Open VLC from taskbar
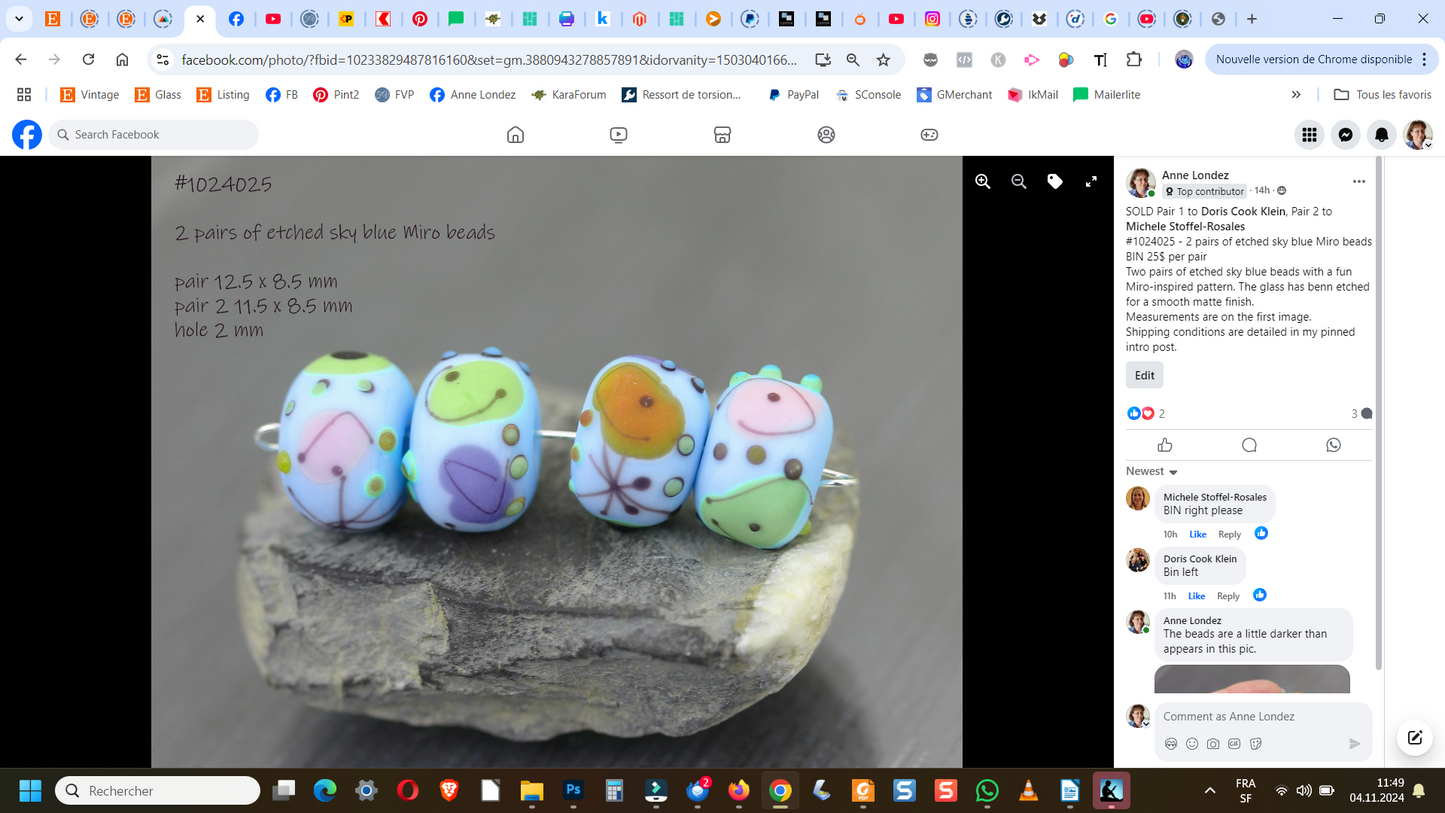Image resolution: width=1445 pixels, height=813 pixels. (x=1028, y=790)
